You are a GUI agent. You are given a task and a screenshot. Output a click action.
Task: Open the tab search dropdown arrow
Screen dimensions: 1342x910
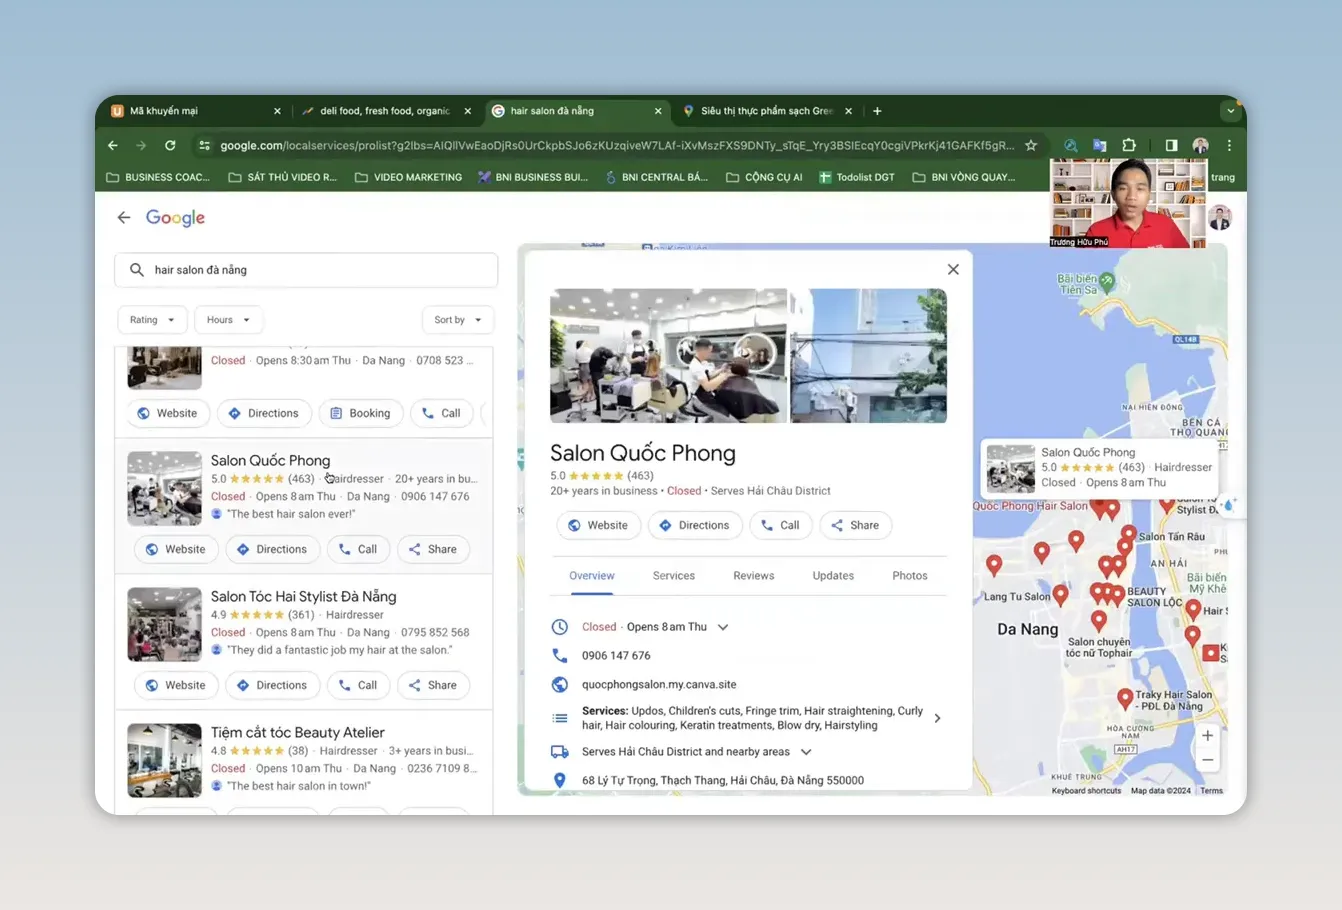point(1230,111)
